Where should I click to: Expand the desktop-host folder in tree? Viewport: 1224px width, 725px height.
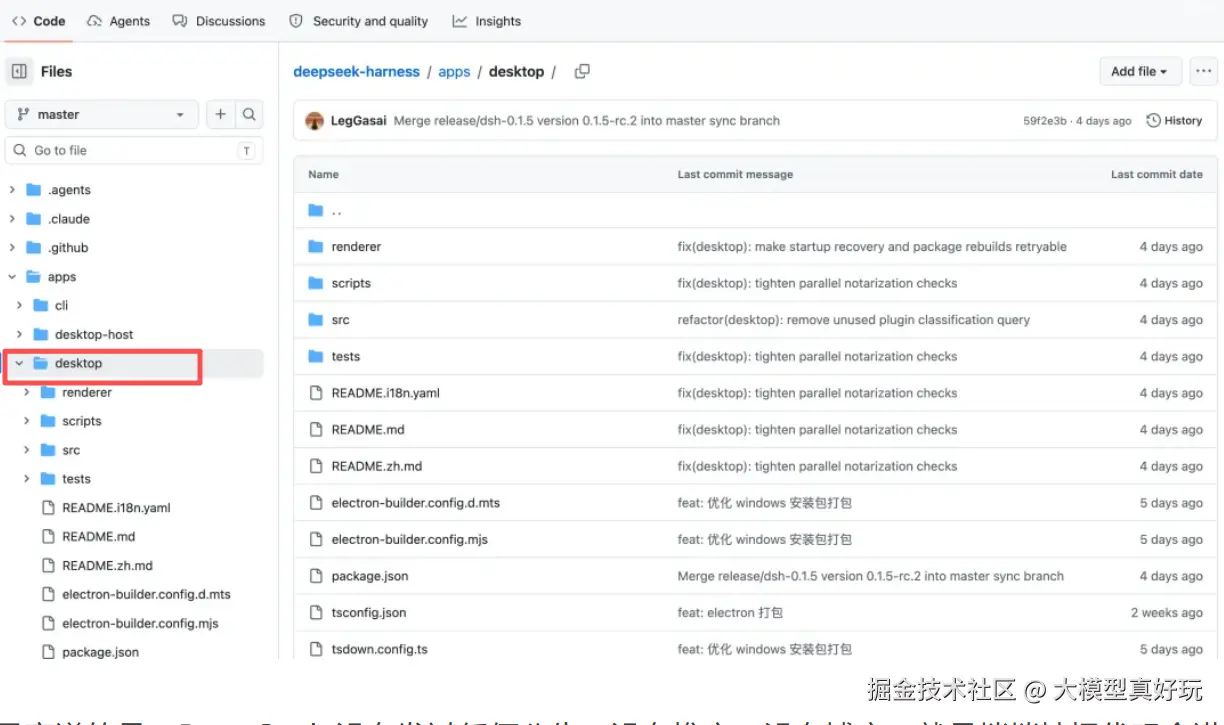click(x=19, y=334)
